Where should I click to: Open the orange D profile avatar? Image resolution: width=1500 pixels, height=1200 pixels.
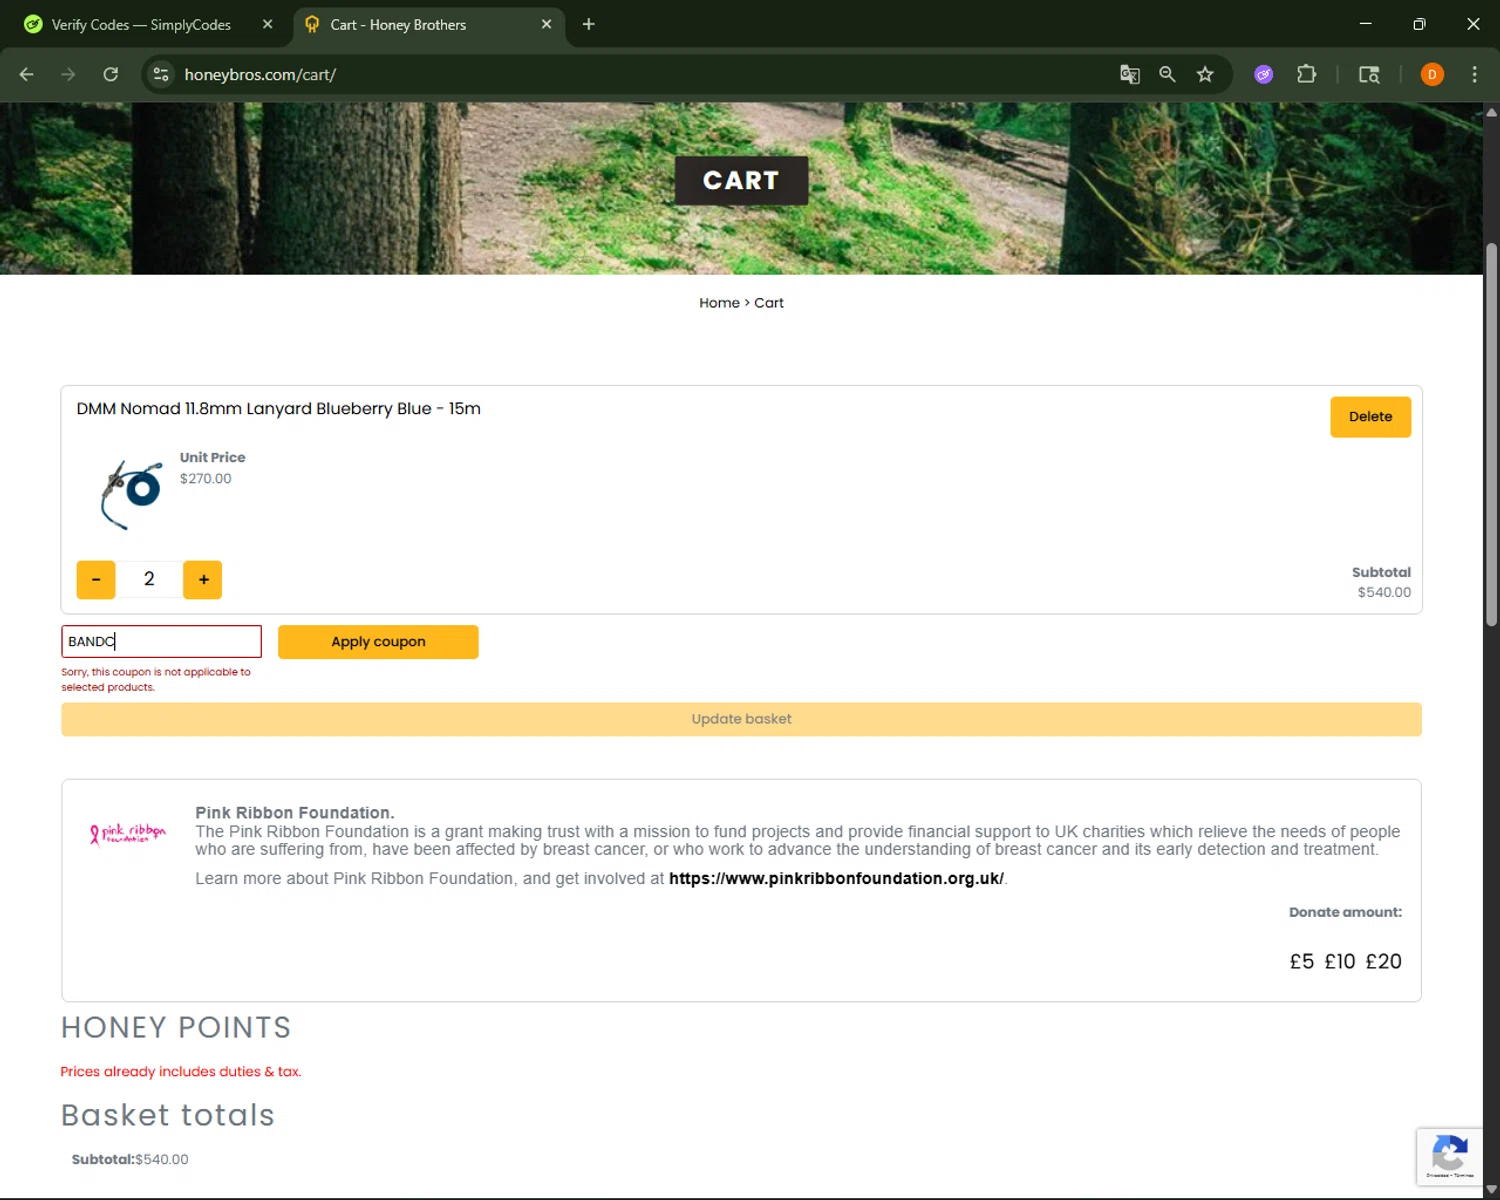[1432, 74]
